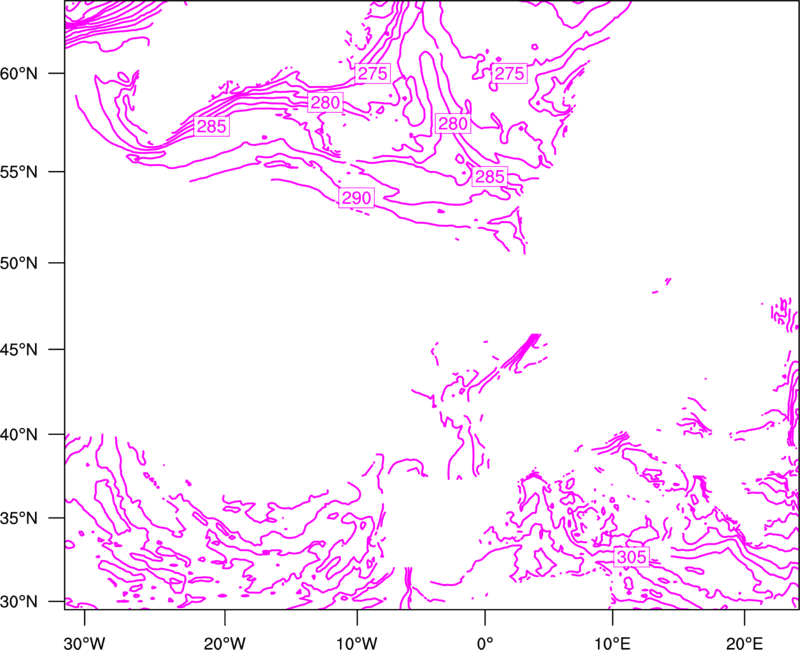The image size is (800, 650).
Task: Click the 30°N latitude axis label
Action: [x=19, y=601]
